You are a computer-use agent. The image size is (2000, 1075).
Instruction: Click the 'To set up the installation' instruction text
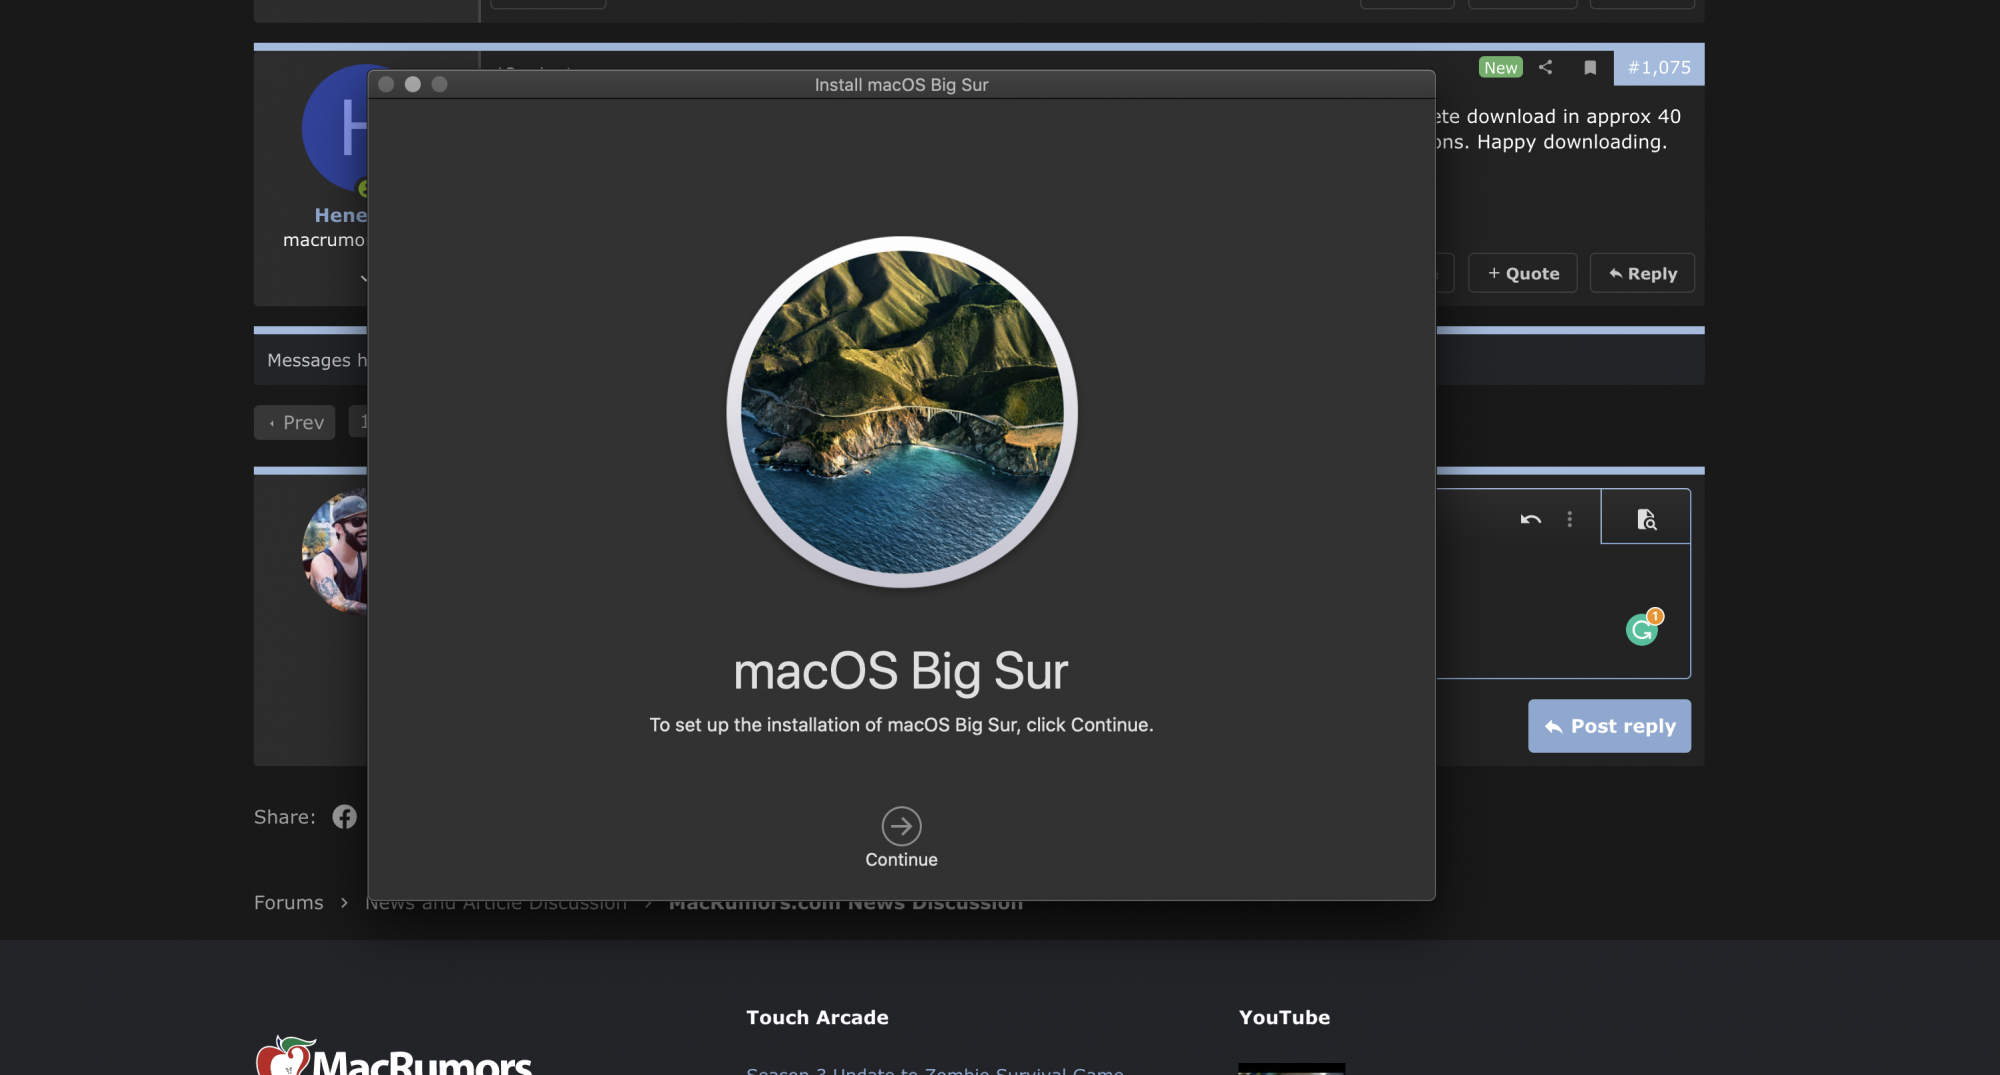pyautogui.click(x=901, y=725)
